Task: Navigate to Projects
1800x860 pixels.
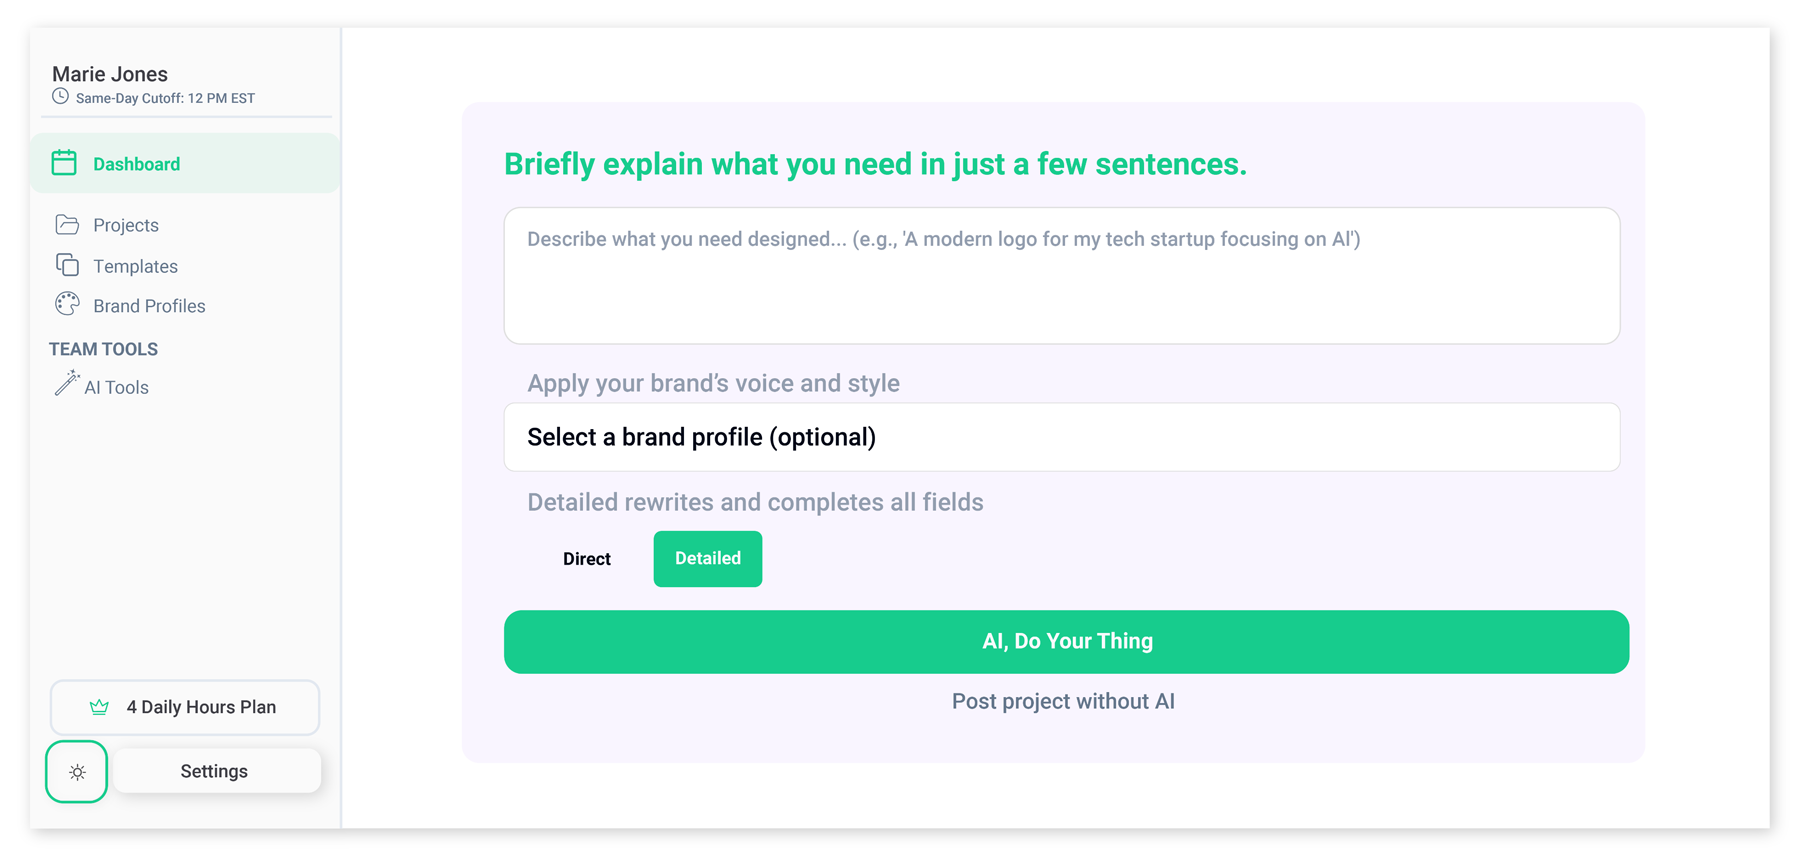Action: point(125,224)
